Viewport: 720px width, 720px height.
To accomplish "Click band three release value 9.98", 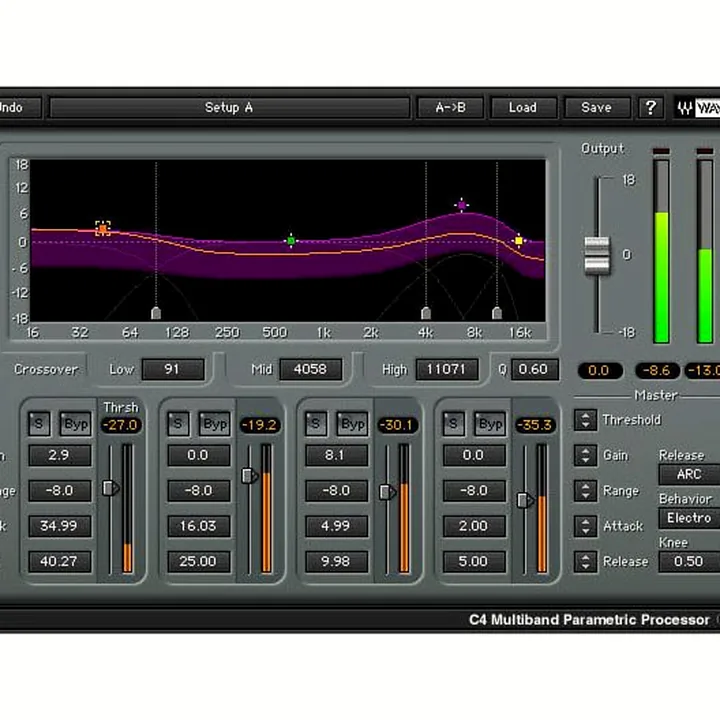I will (x=337, y=561).
